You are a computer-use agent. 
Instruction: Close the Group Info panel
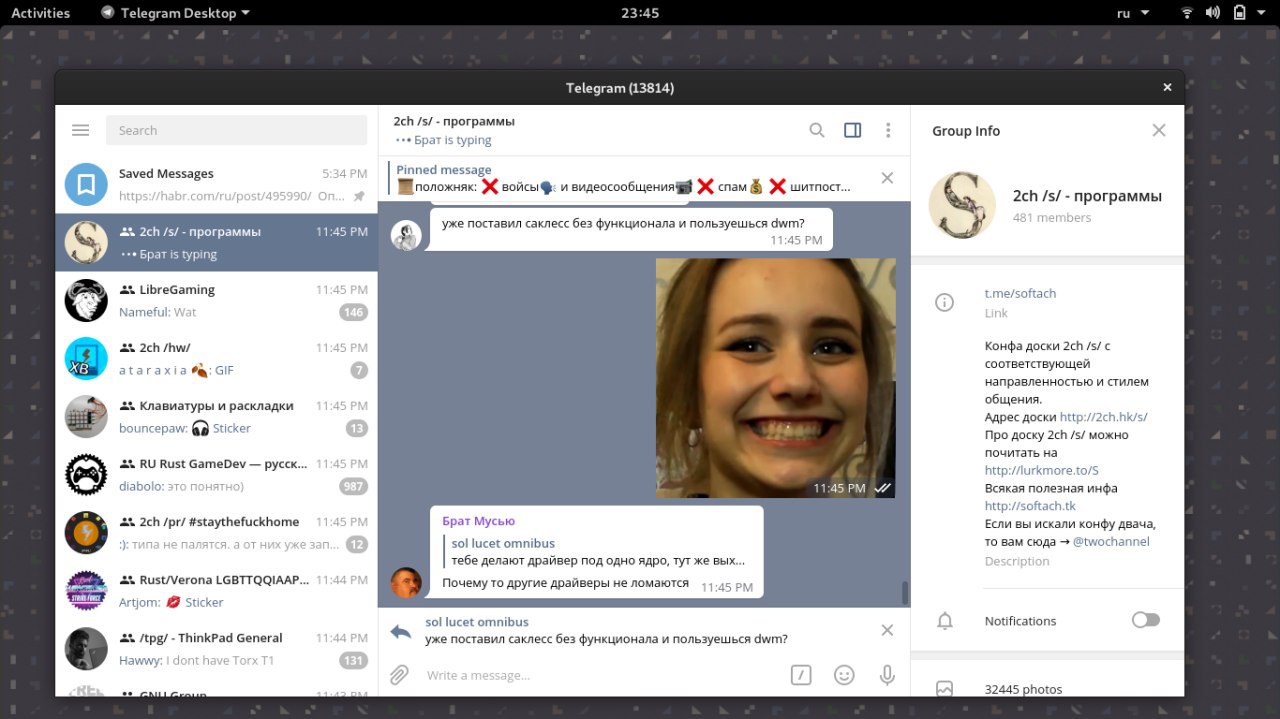click(x=1159, y=130)
